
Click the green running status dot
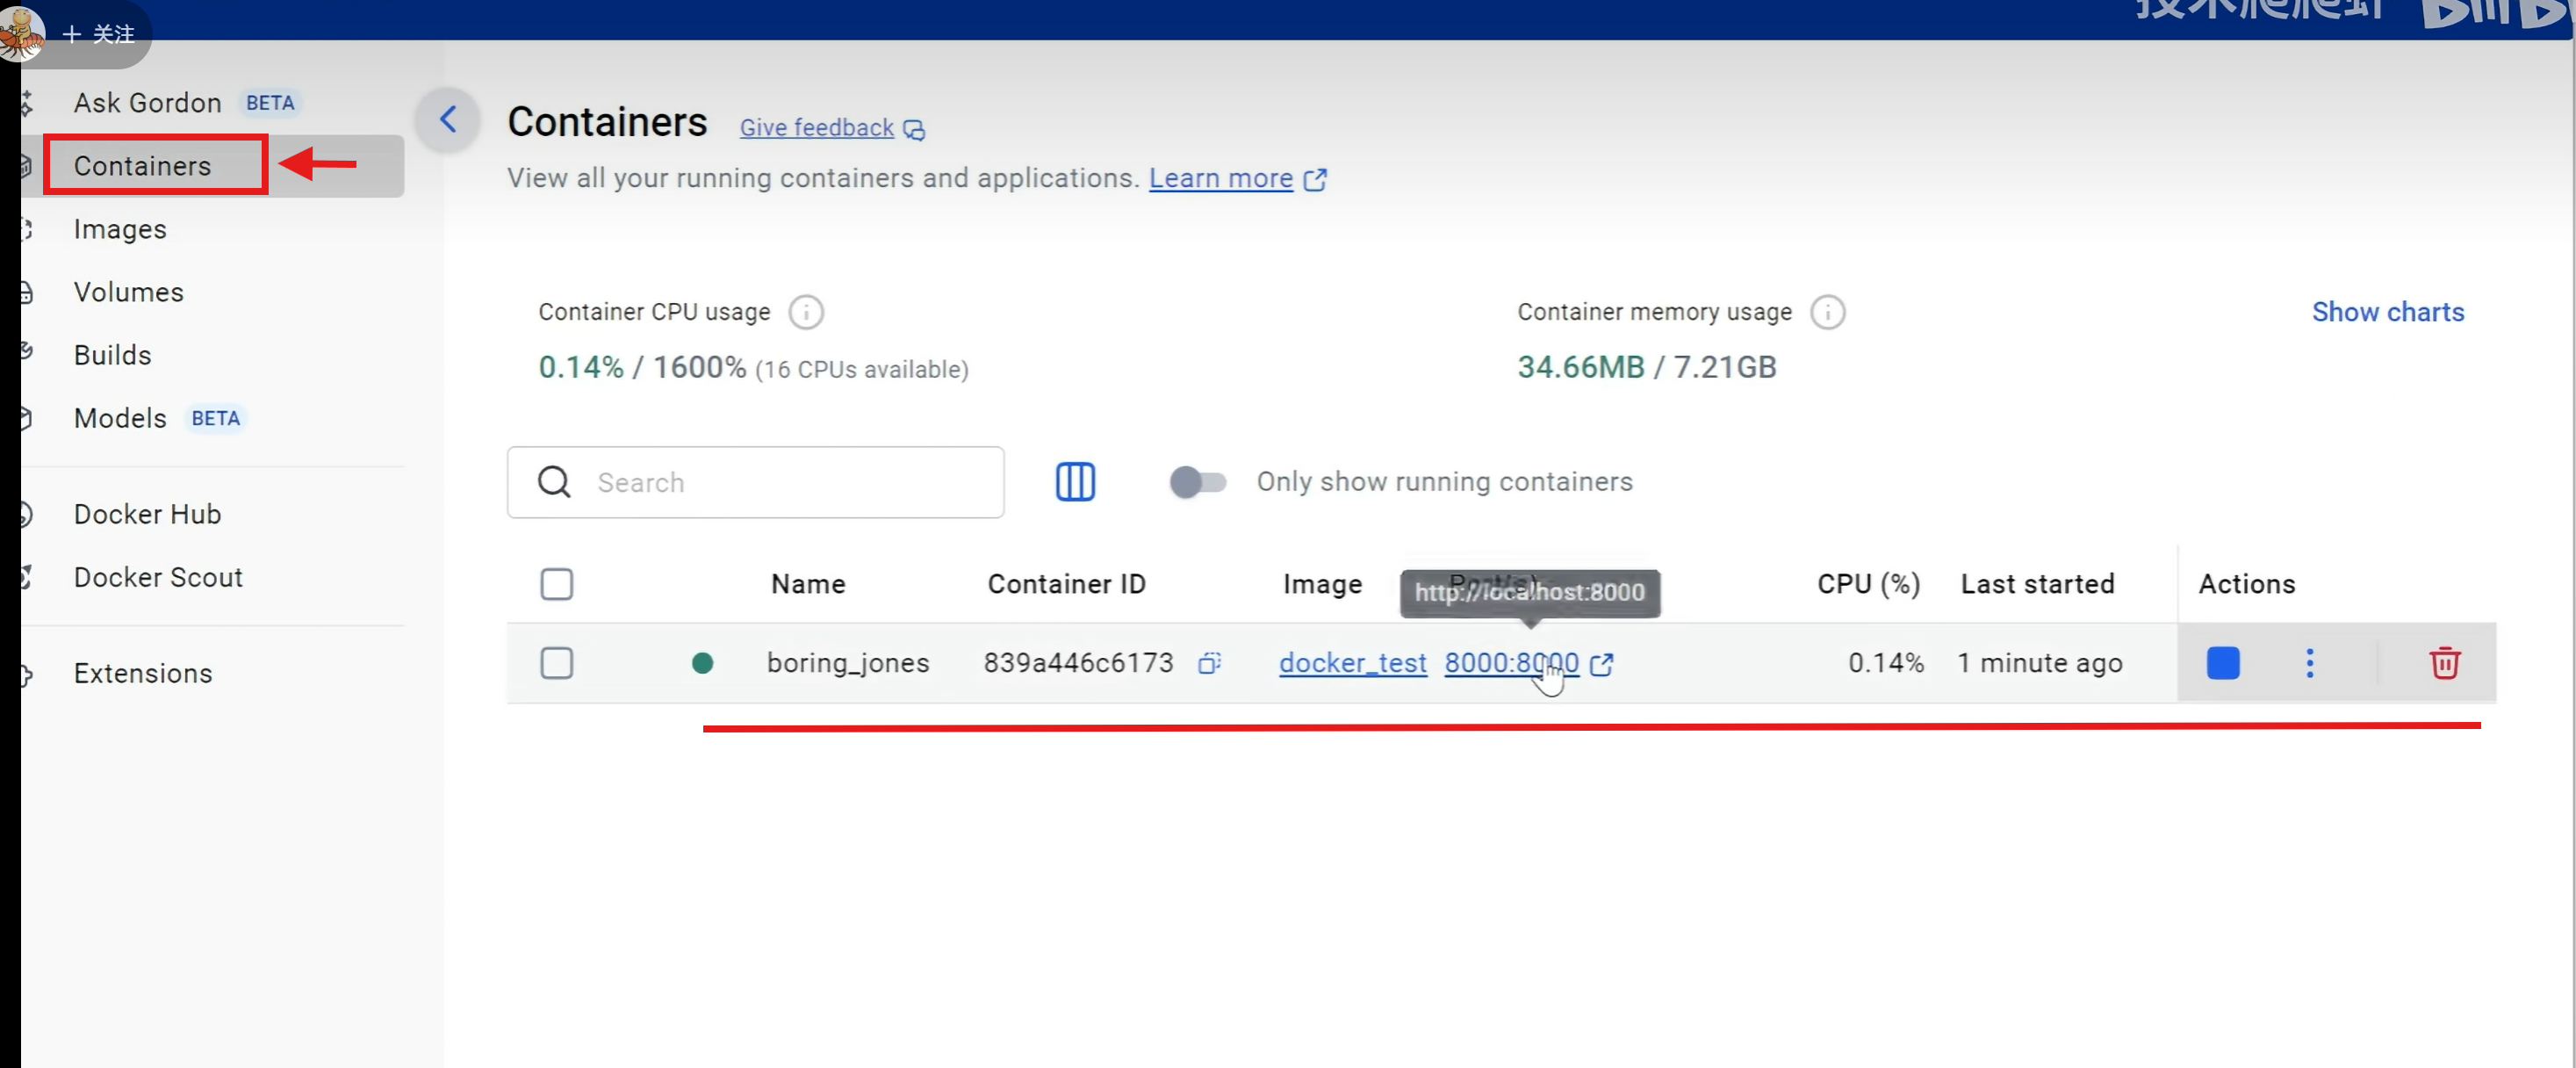(702, 663)
